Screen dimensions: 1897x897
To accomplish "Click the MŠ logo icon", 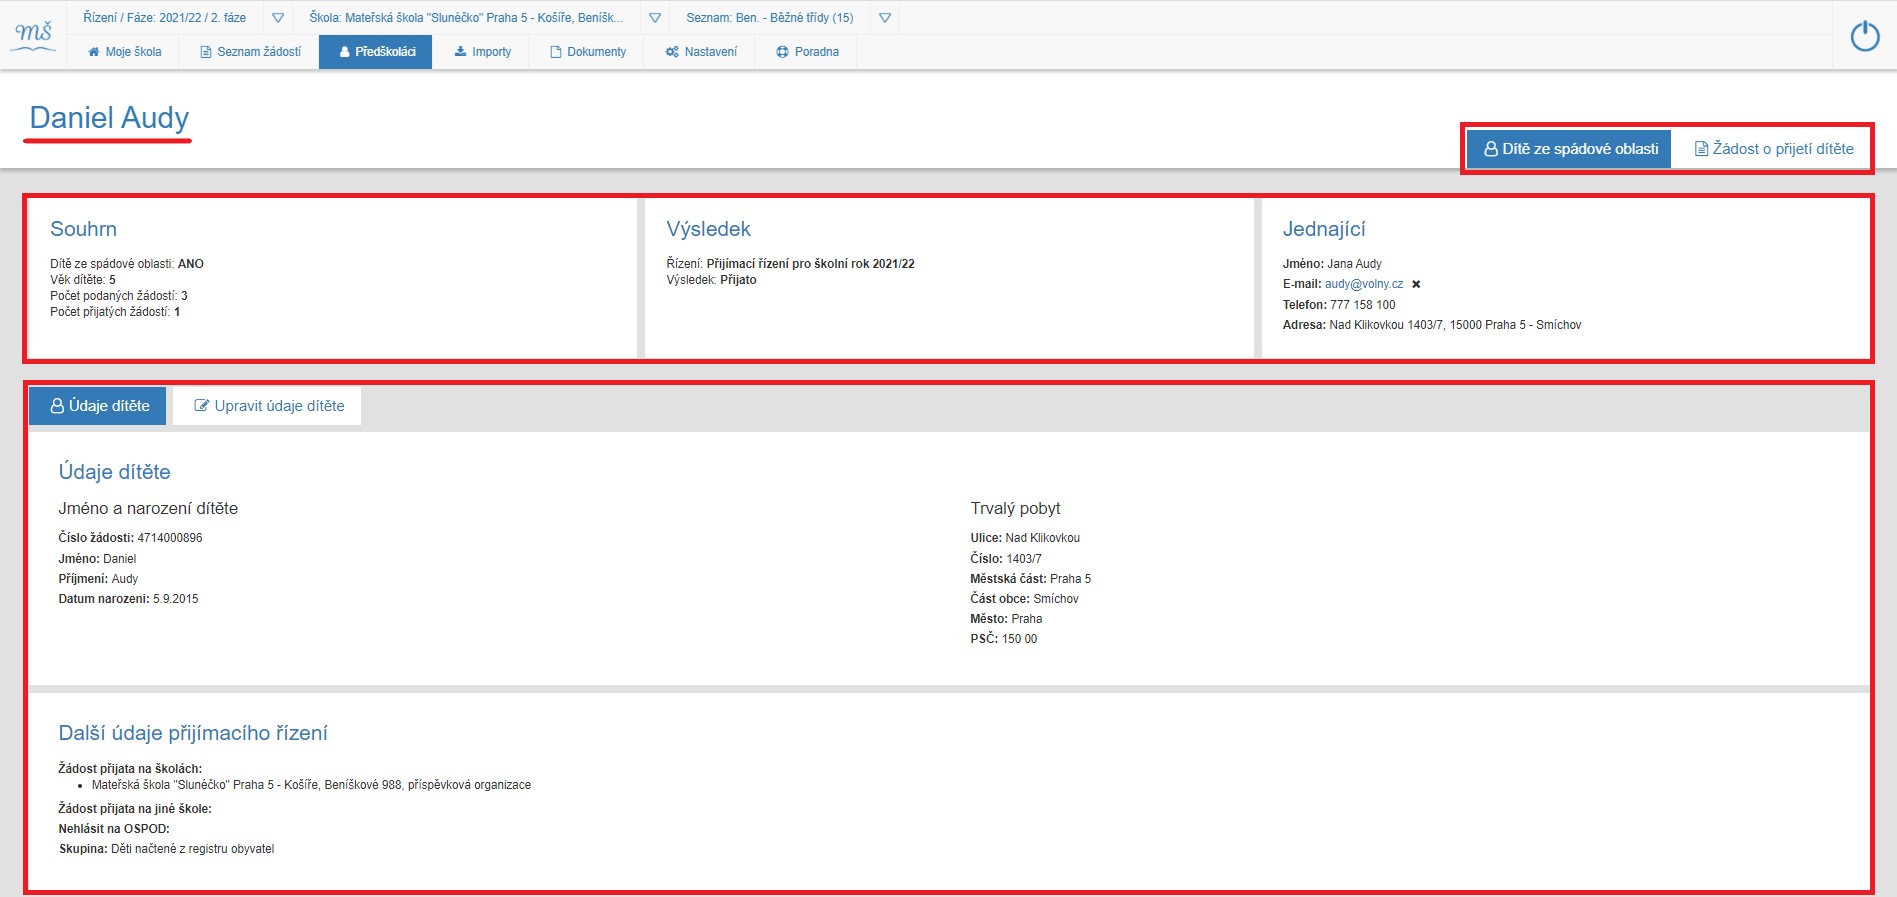I will (x=33, y=35).
